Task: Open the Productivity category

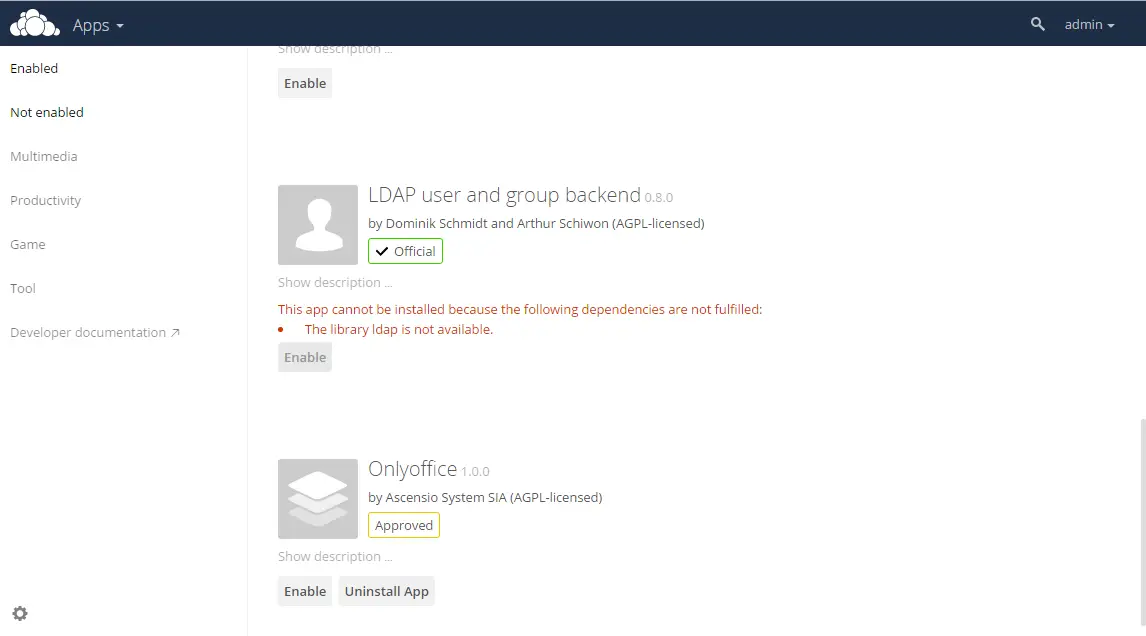Action: (x=45, y=200)
